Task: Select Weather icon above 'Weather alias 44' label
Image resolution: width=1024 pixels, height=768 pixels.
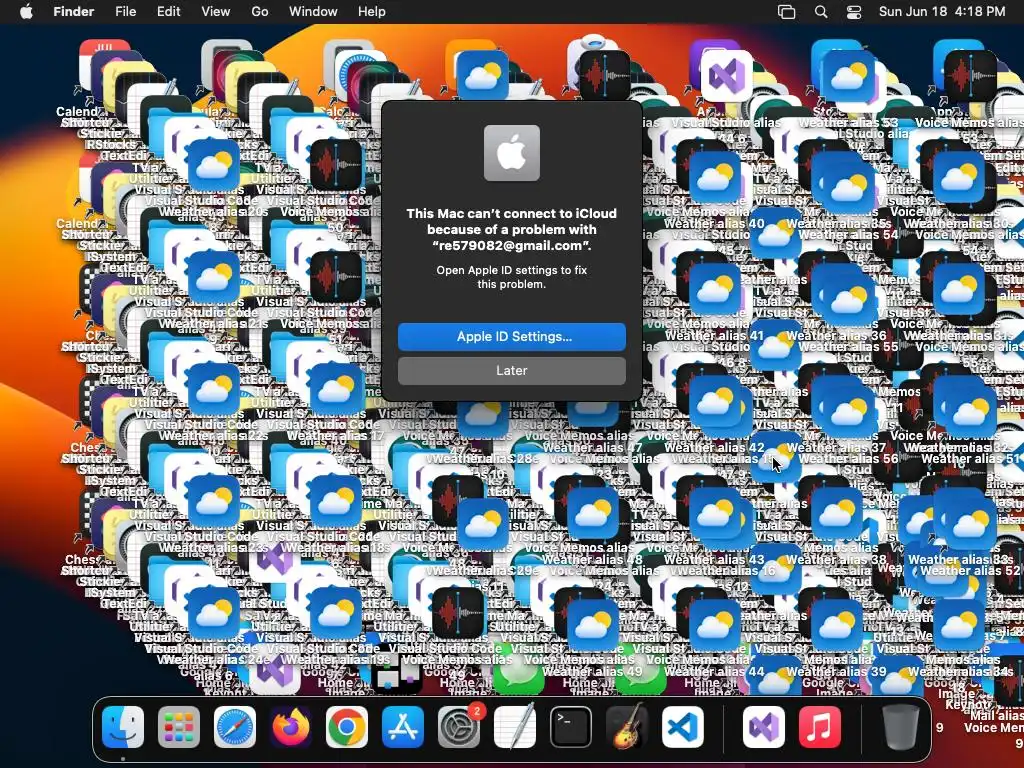Action: tap(715, 624)
